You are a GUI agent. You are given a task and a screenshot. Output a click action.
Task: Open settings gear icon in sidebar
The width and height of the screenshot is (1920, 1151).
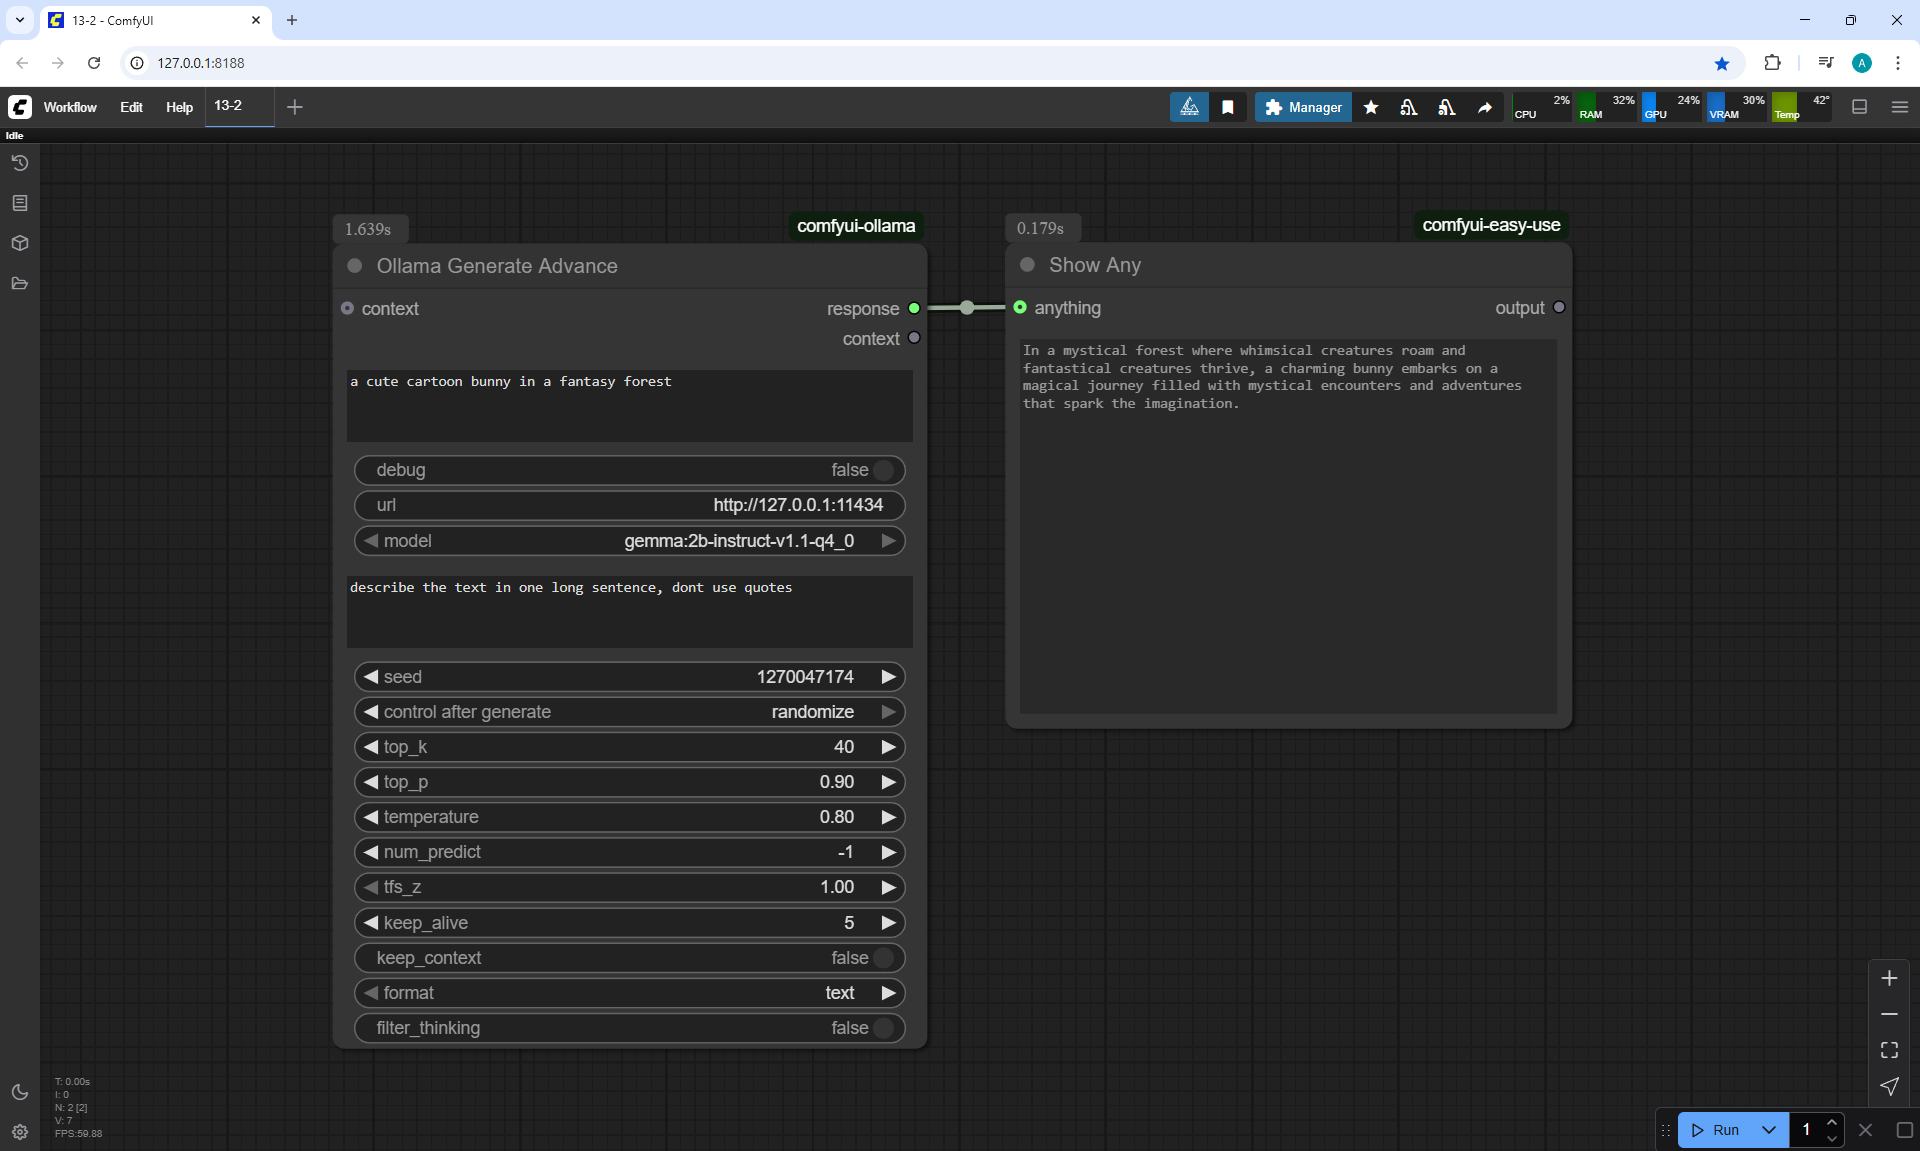pyautogui.click(x=20, y=1132)
